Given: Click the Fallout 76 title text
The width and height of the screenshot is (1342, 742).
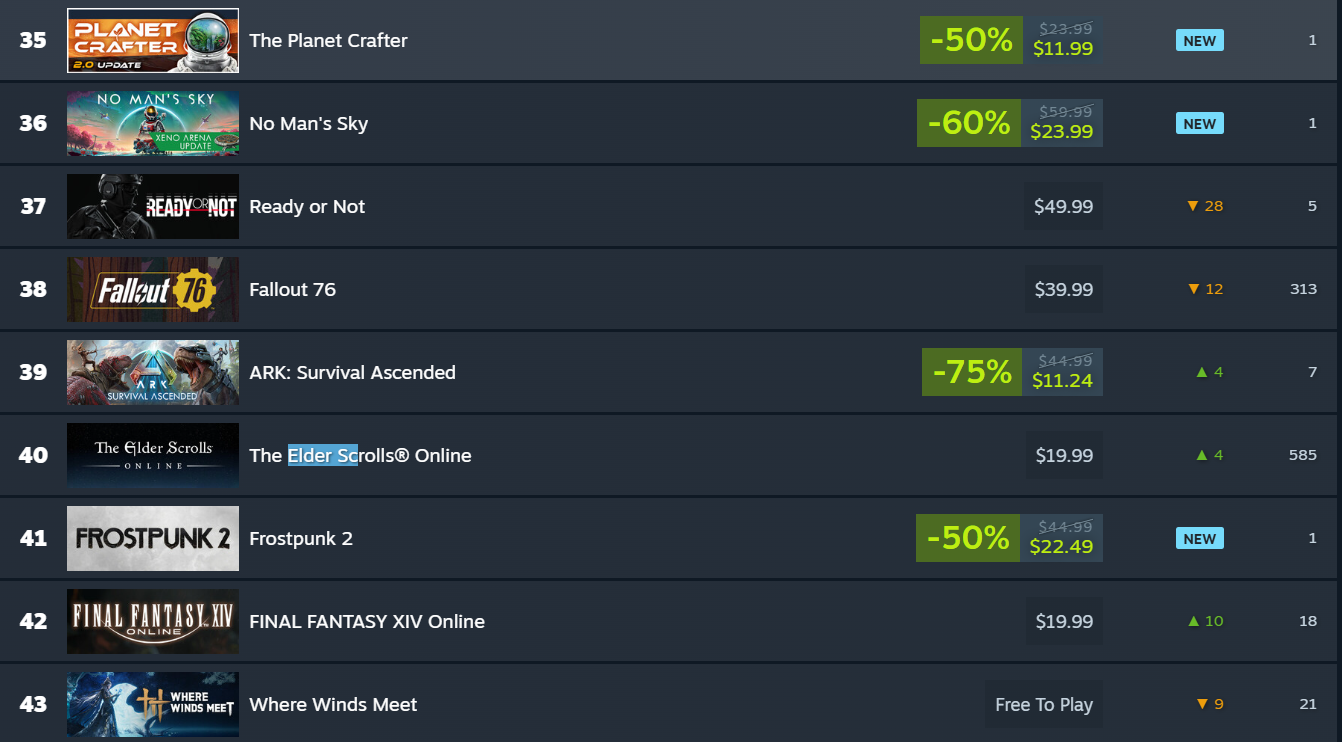Looking at the screenshot, I should click(x=292, y=290).
